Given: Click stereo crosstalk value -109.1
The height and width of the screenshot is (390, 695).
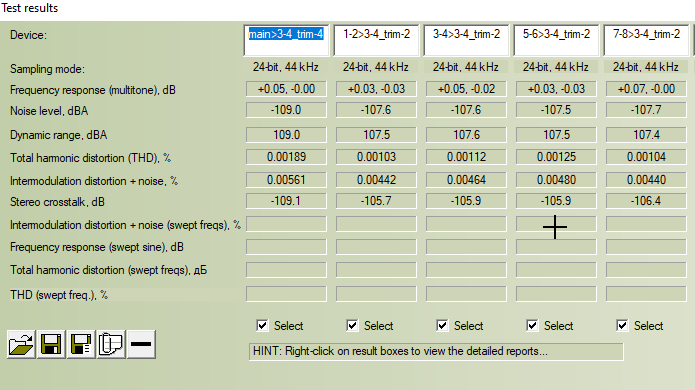Looking at the screenshot, I should [286, 201].
